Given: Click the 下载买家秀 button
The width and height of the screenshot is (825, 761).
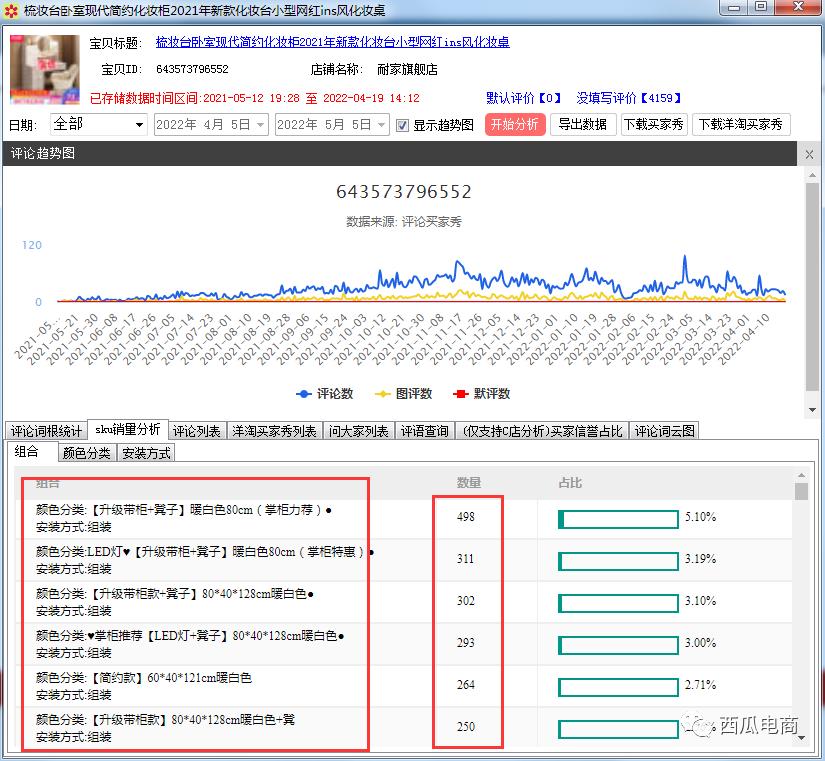Looking at the screenshot, I should (653, 125).
